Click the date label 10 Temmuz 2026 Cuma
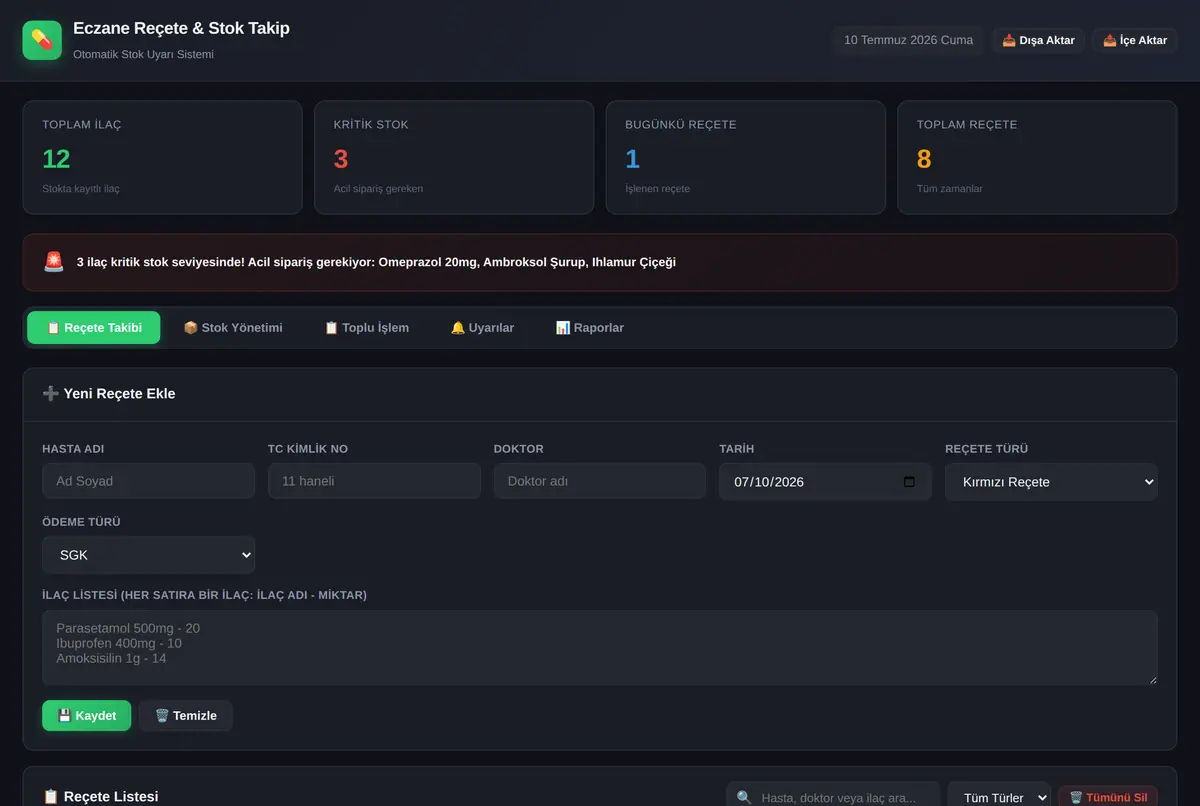Viewport: 1200px width, 806px height. point(908,40)
